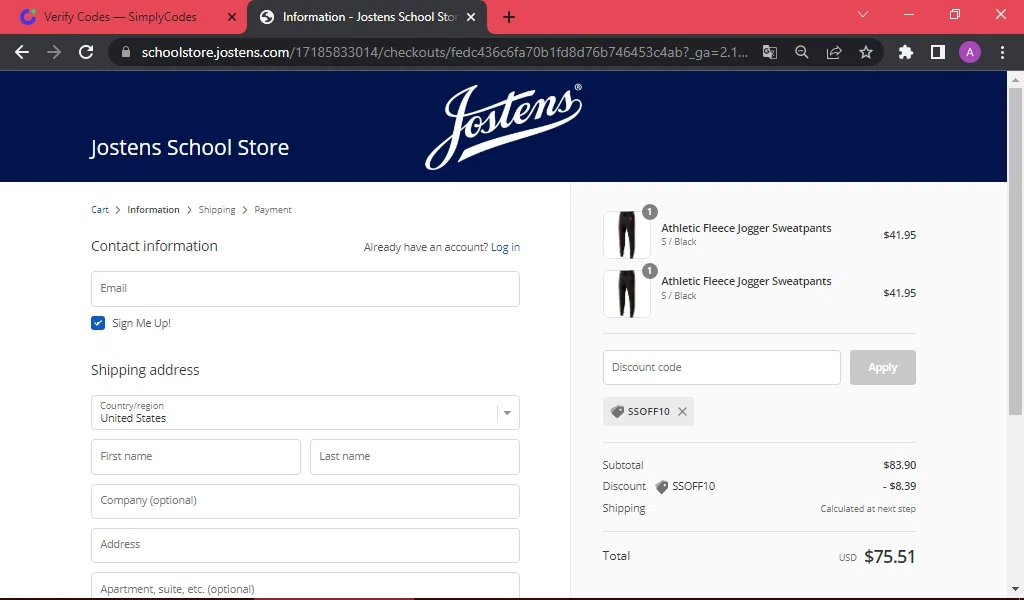Image resolution: width=1024 pixels, height=600 pixels.
Task: Click the tag icon beside Discount row
Action: (662, 486)
